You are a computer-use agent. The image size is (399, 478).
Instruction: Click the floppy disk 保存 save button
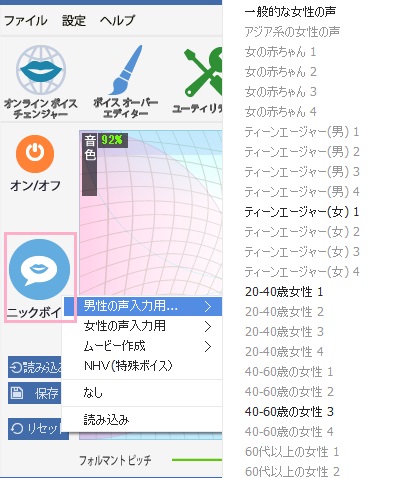click(x=35, y=393)
